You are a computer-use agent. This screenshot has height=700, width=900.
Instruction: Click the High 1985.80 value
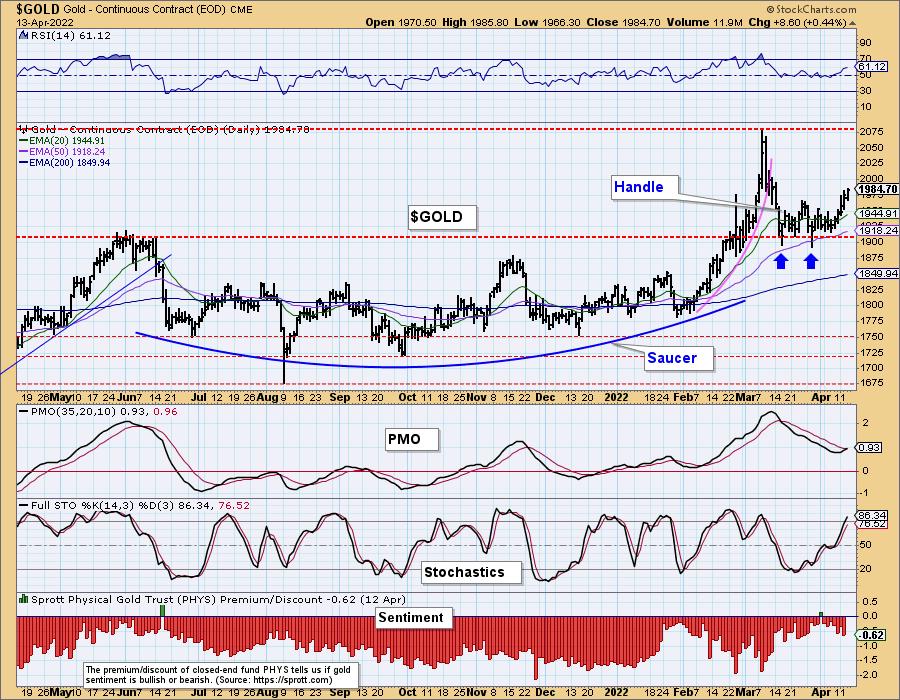coord(475,22)
